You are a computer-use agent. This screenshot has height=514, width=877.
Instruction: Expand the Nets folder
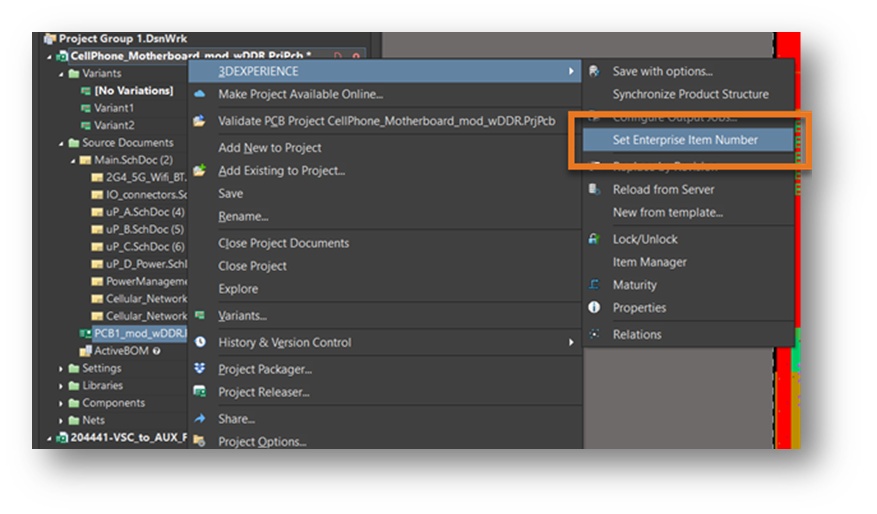tap(61, 420)
